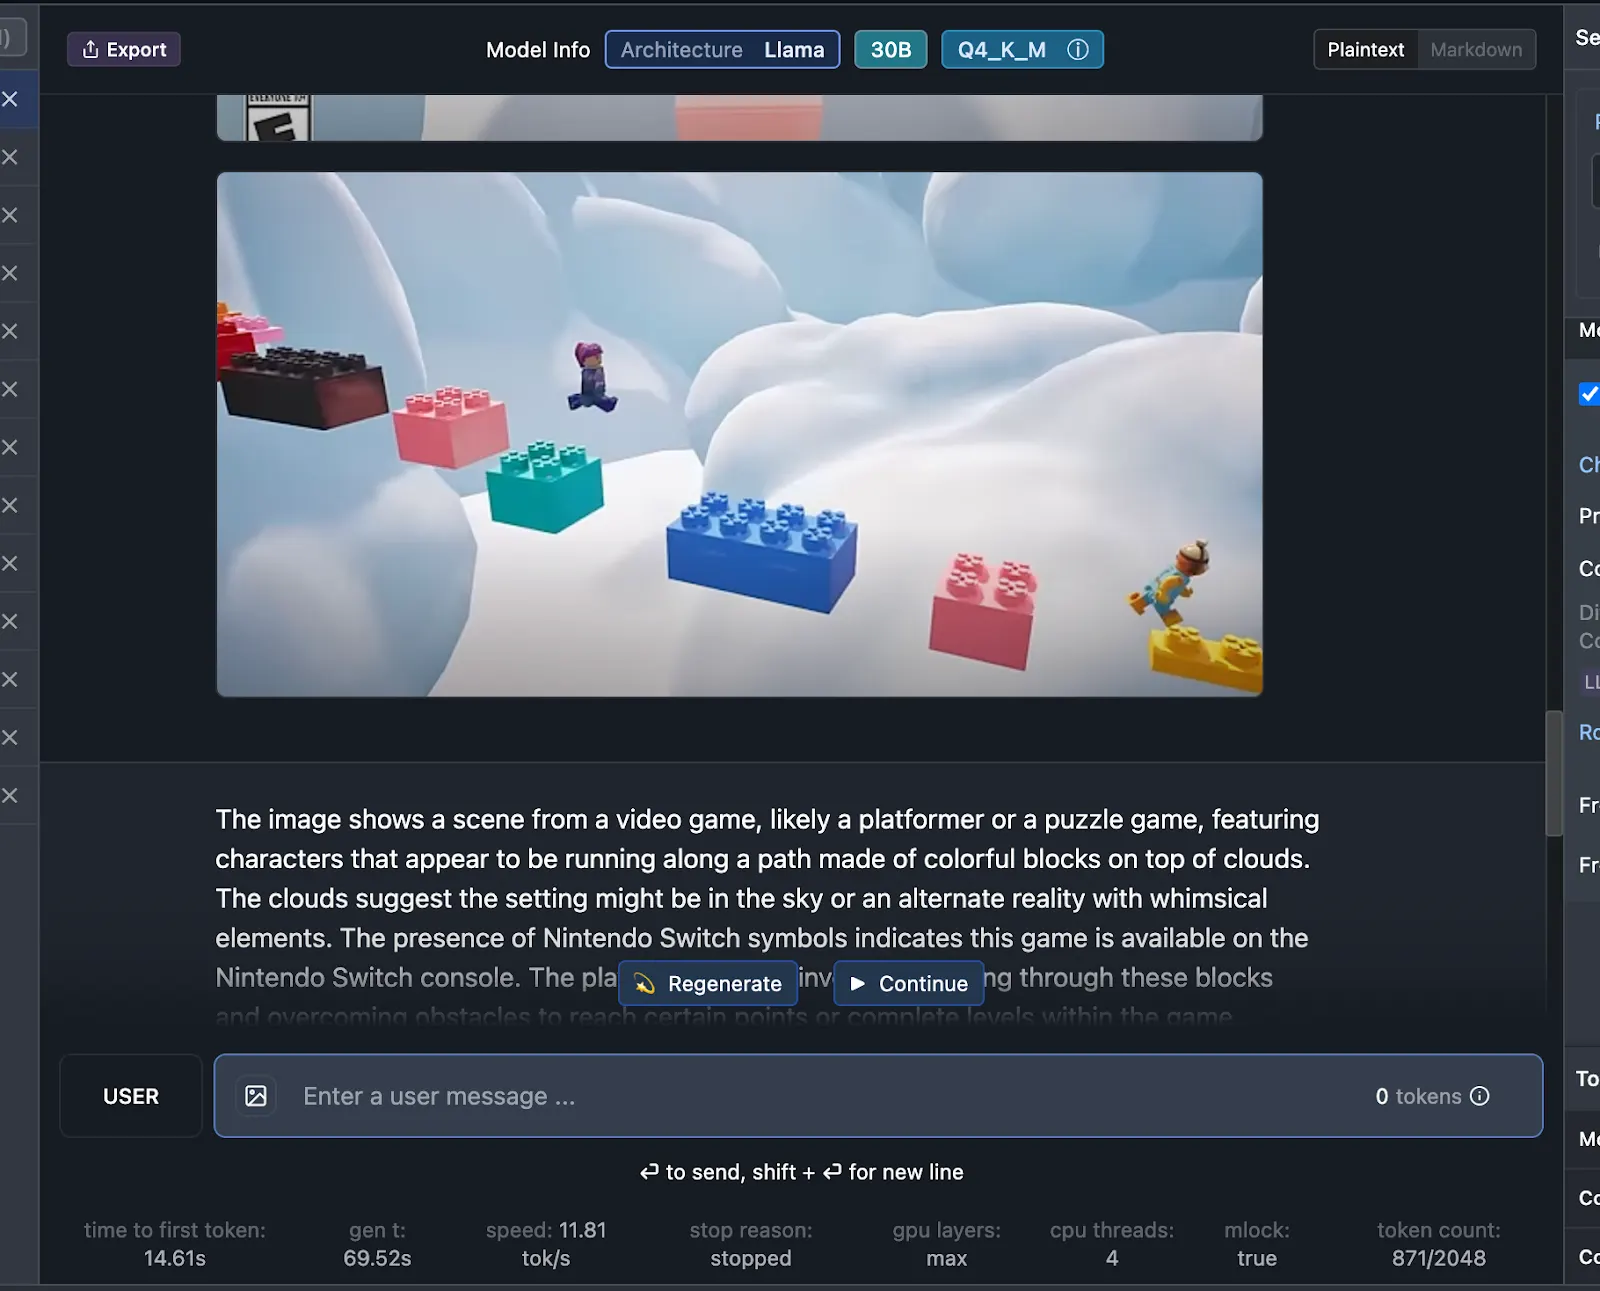
Task: Click the gpu layers max stat
Action: (x=946, y=1244)
